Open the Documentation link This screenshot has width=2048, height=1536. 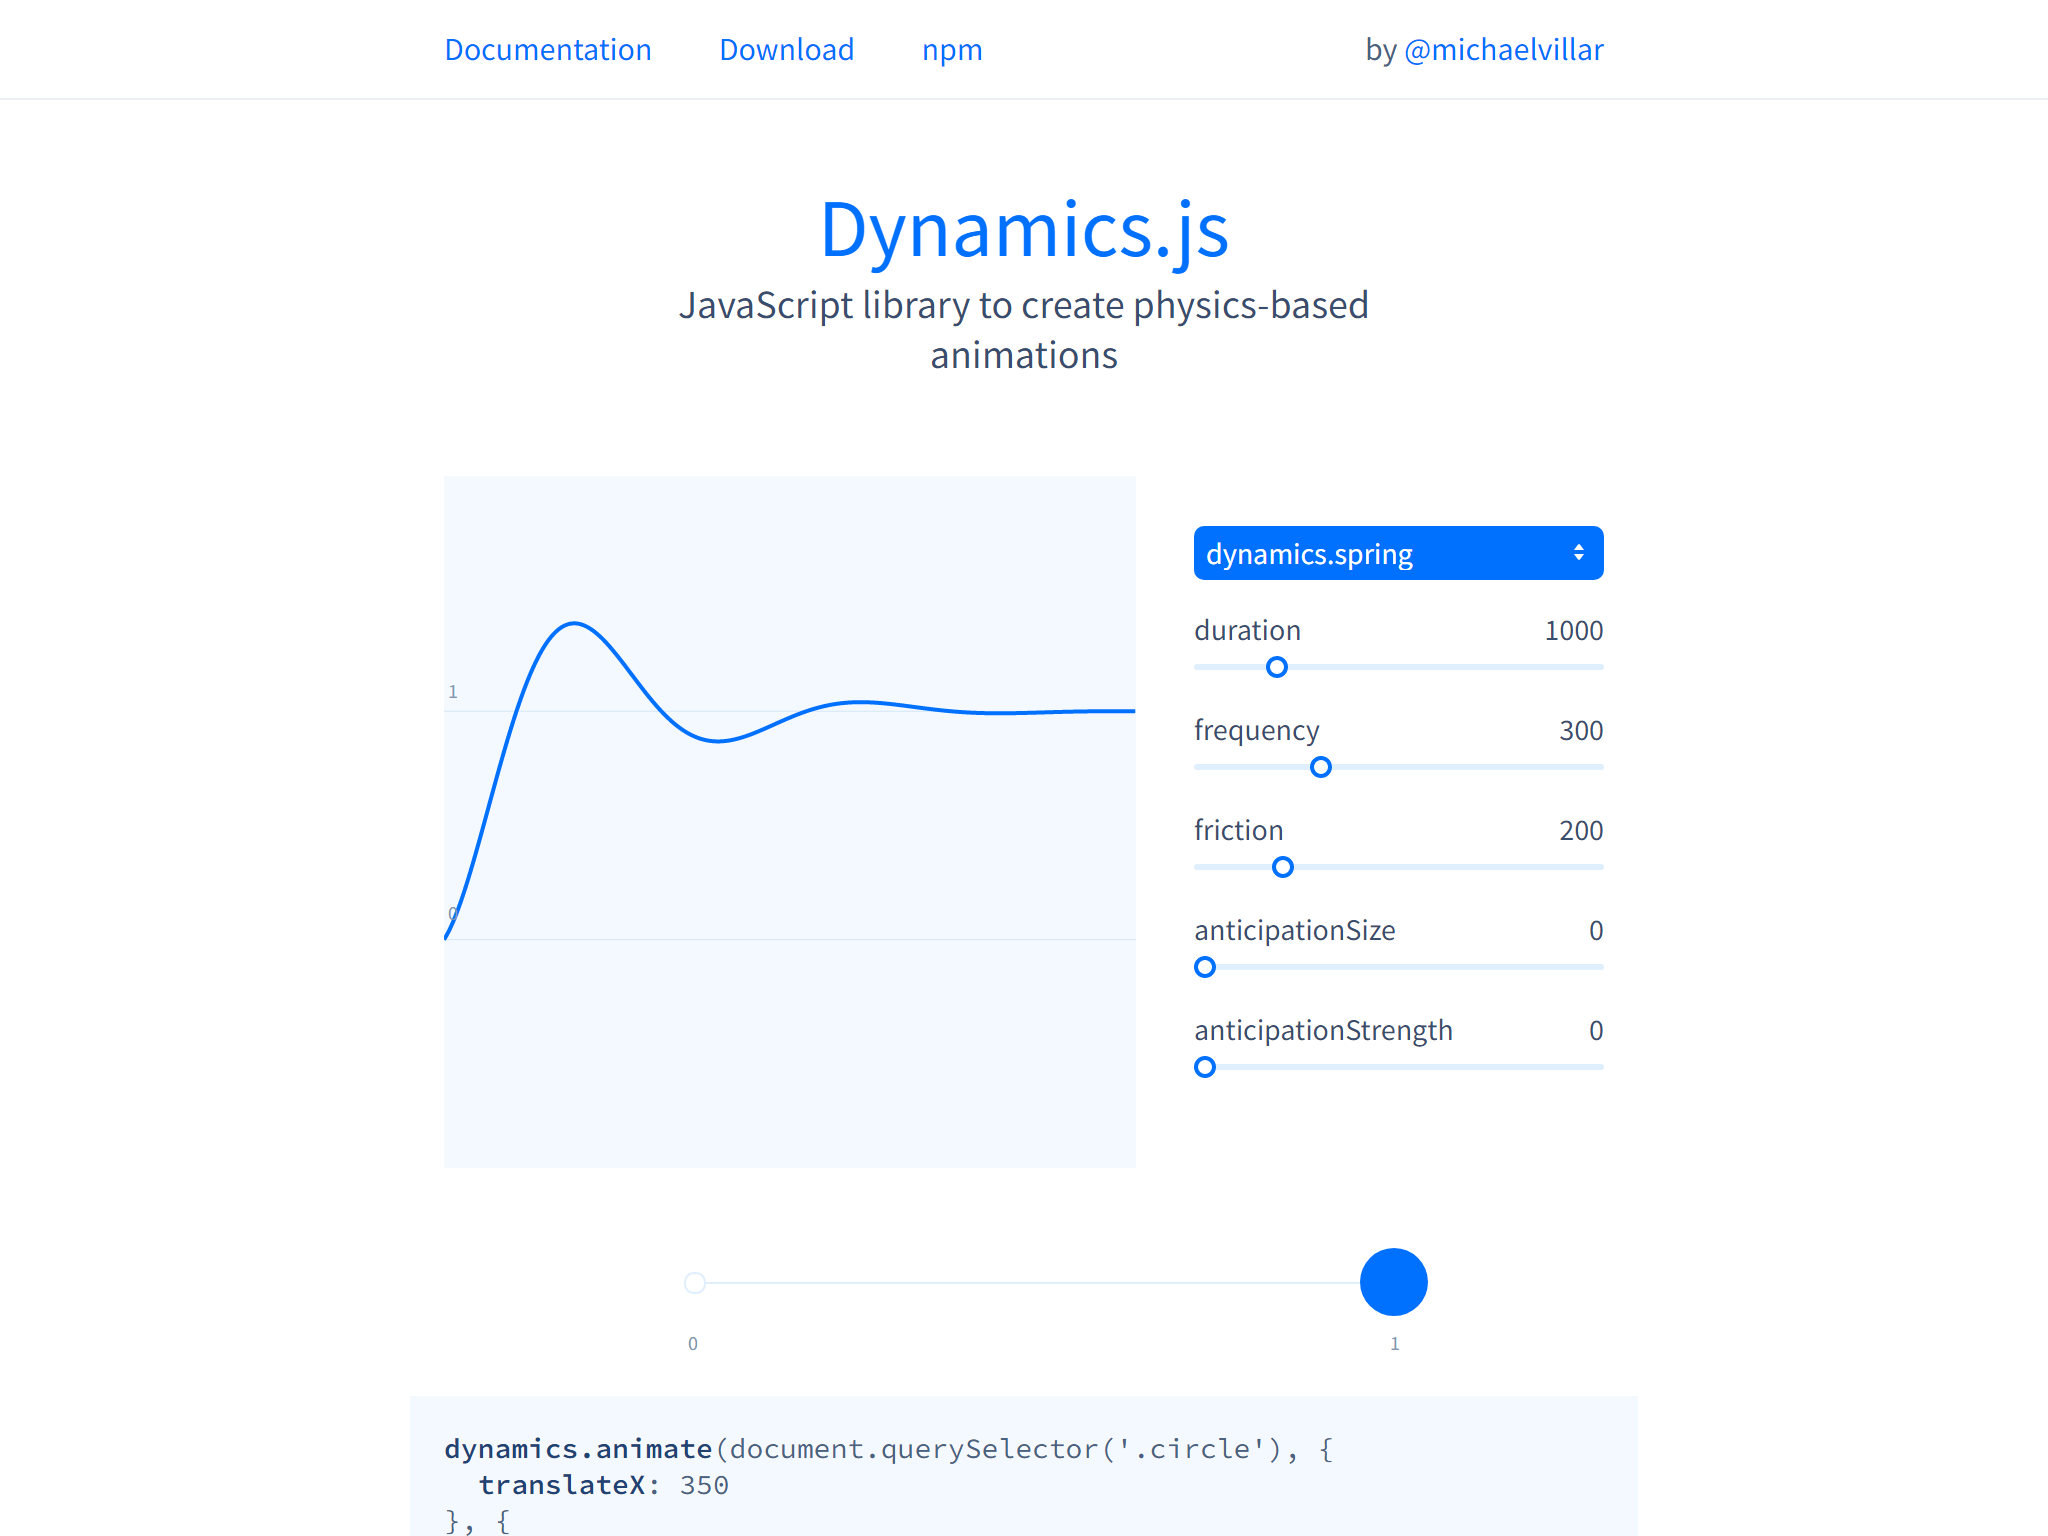[547, 50]
